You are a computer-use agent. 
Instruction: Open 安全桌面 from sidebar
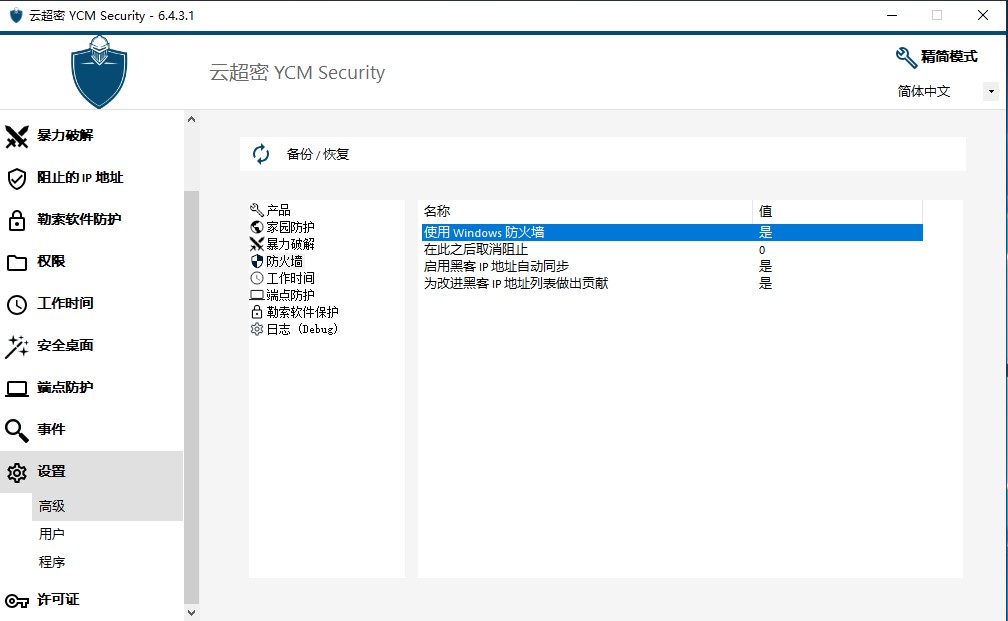tap(65, 345)
